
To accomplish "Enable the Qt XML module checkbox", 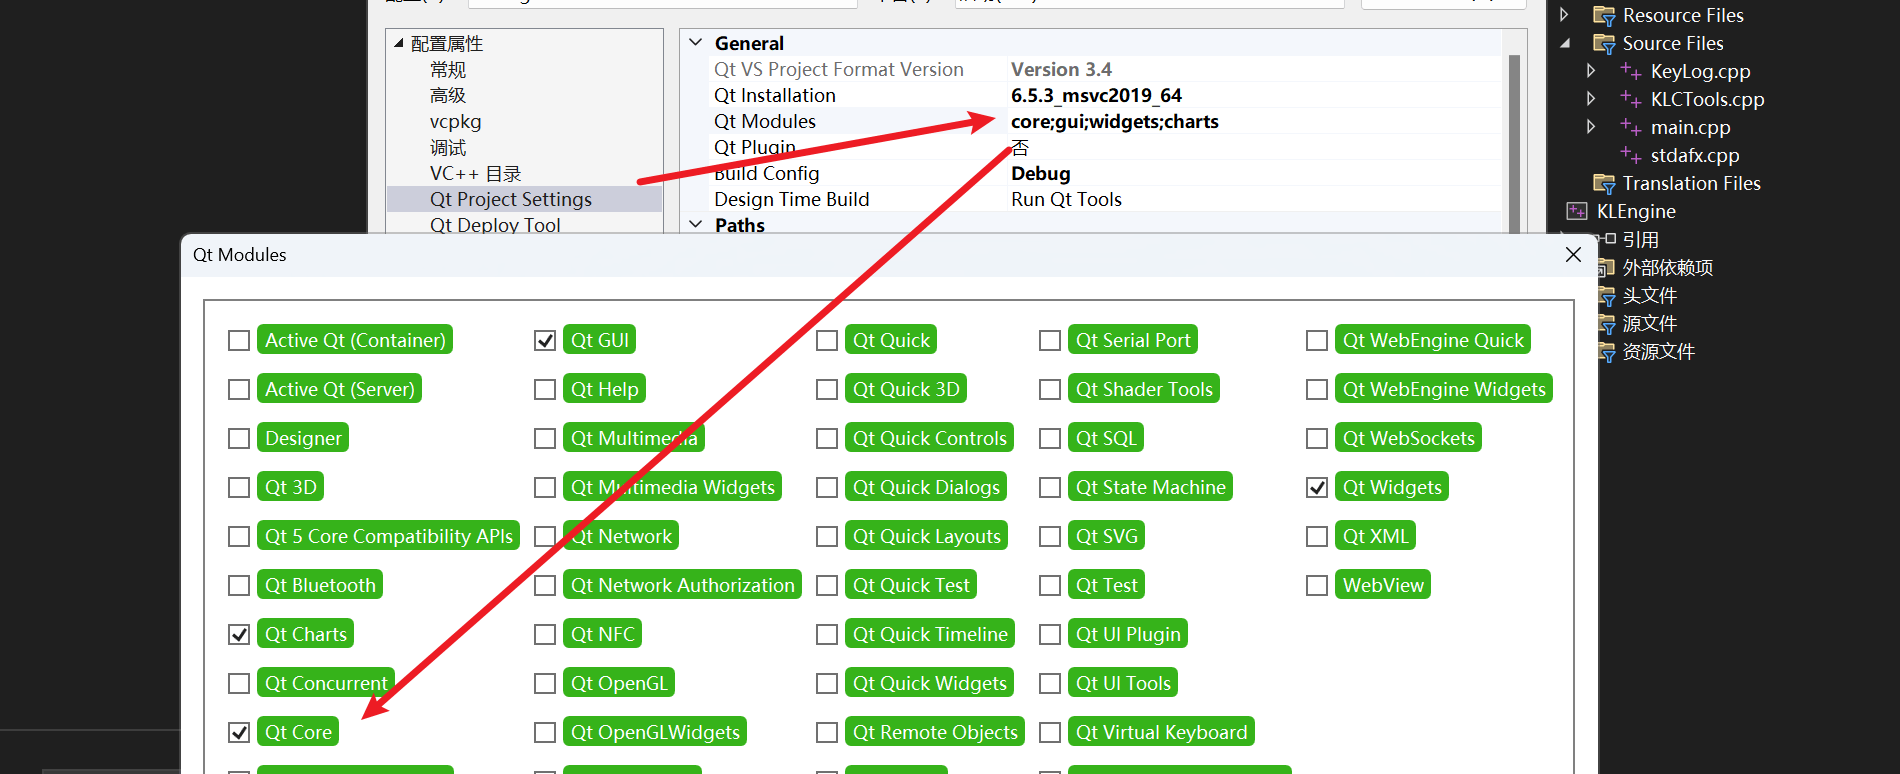I will click(x=1317, y=537).
